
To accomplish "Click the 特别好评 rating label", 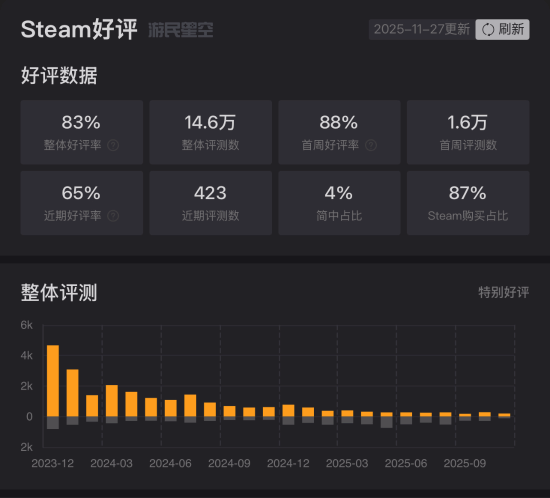I will tap(504, 292).
